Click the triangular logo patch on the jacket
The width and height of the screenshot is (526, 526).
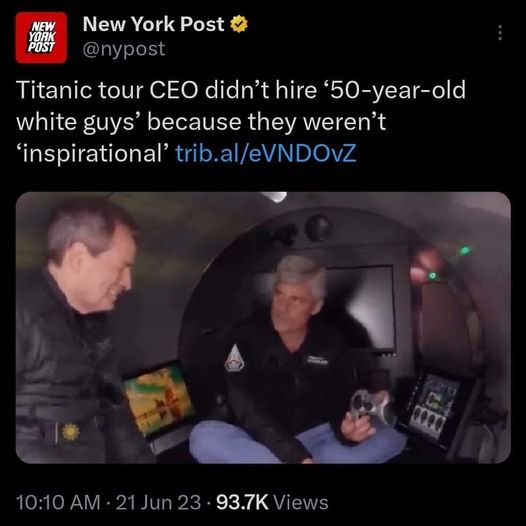point(234,359)
